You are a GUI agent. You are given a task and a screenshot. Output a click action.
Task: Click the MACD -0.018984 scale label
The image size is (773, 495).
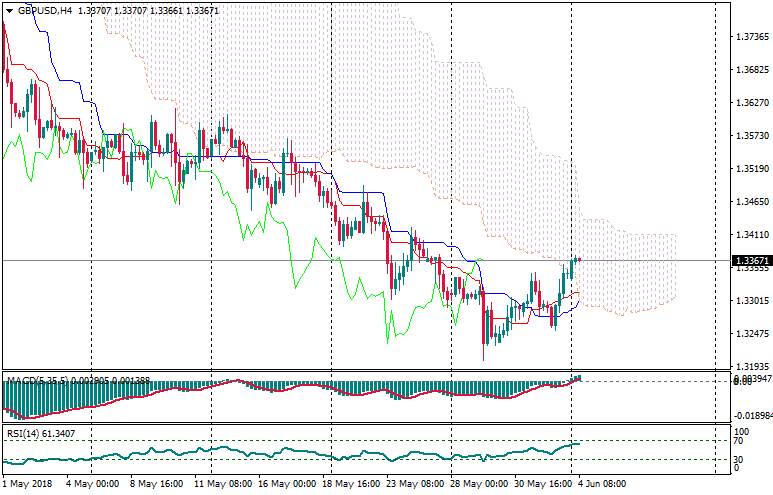click(750, 414)
